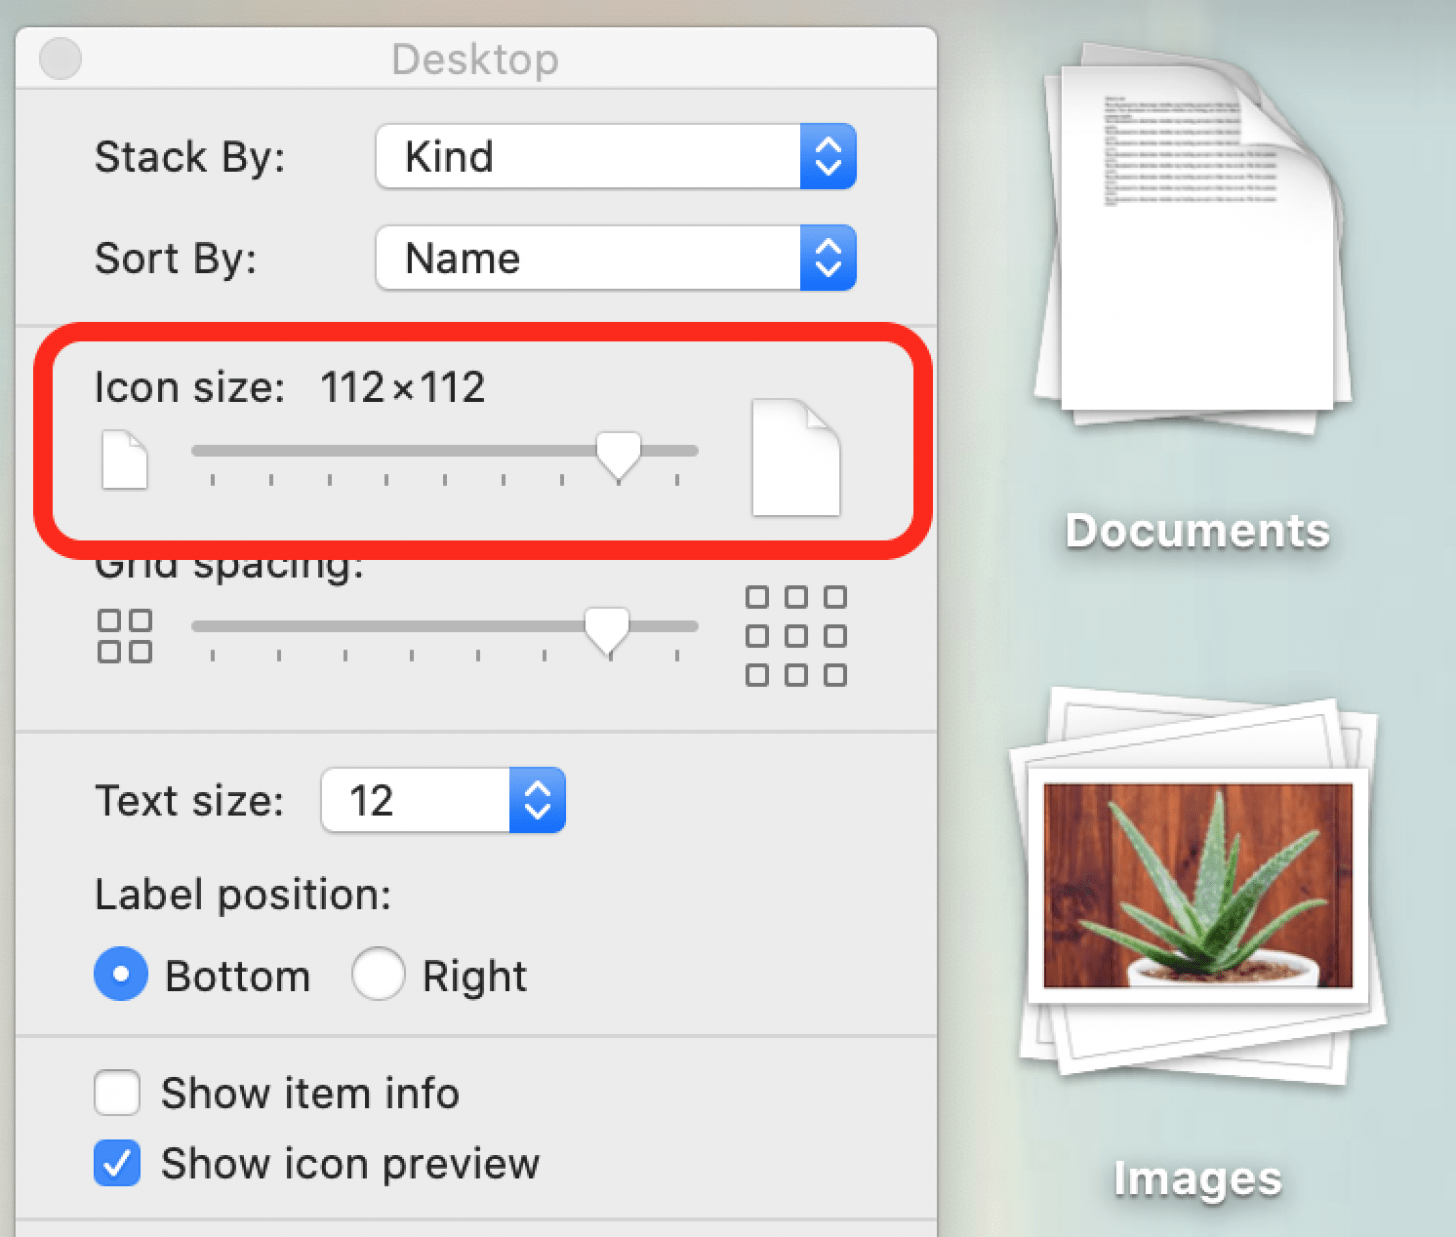Click the Label position heading
Screen dimensions: 1456x1237
pos(242,894)
